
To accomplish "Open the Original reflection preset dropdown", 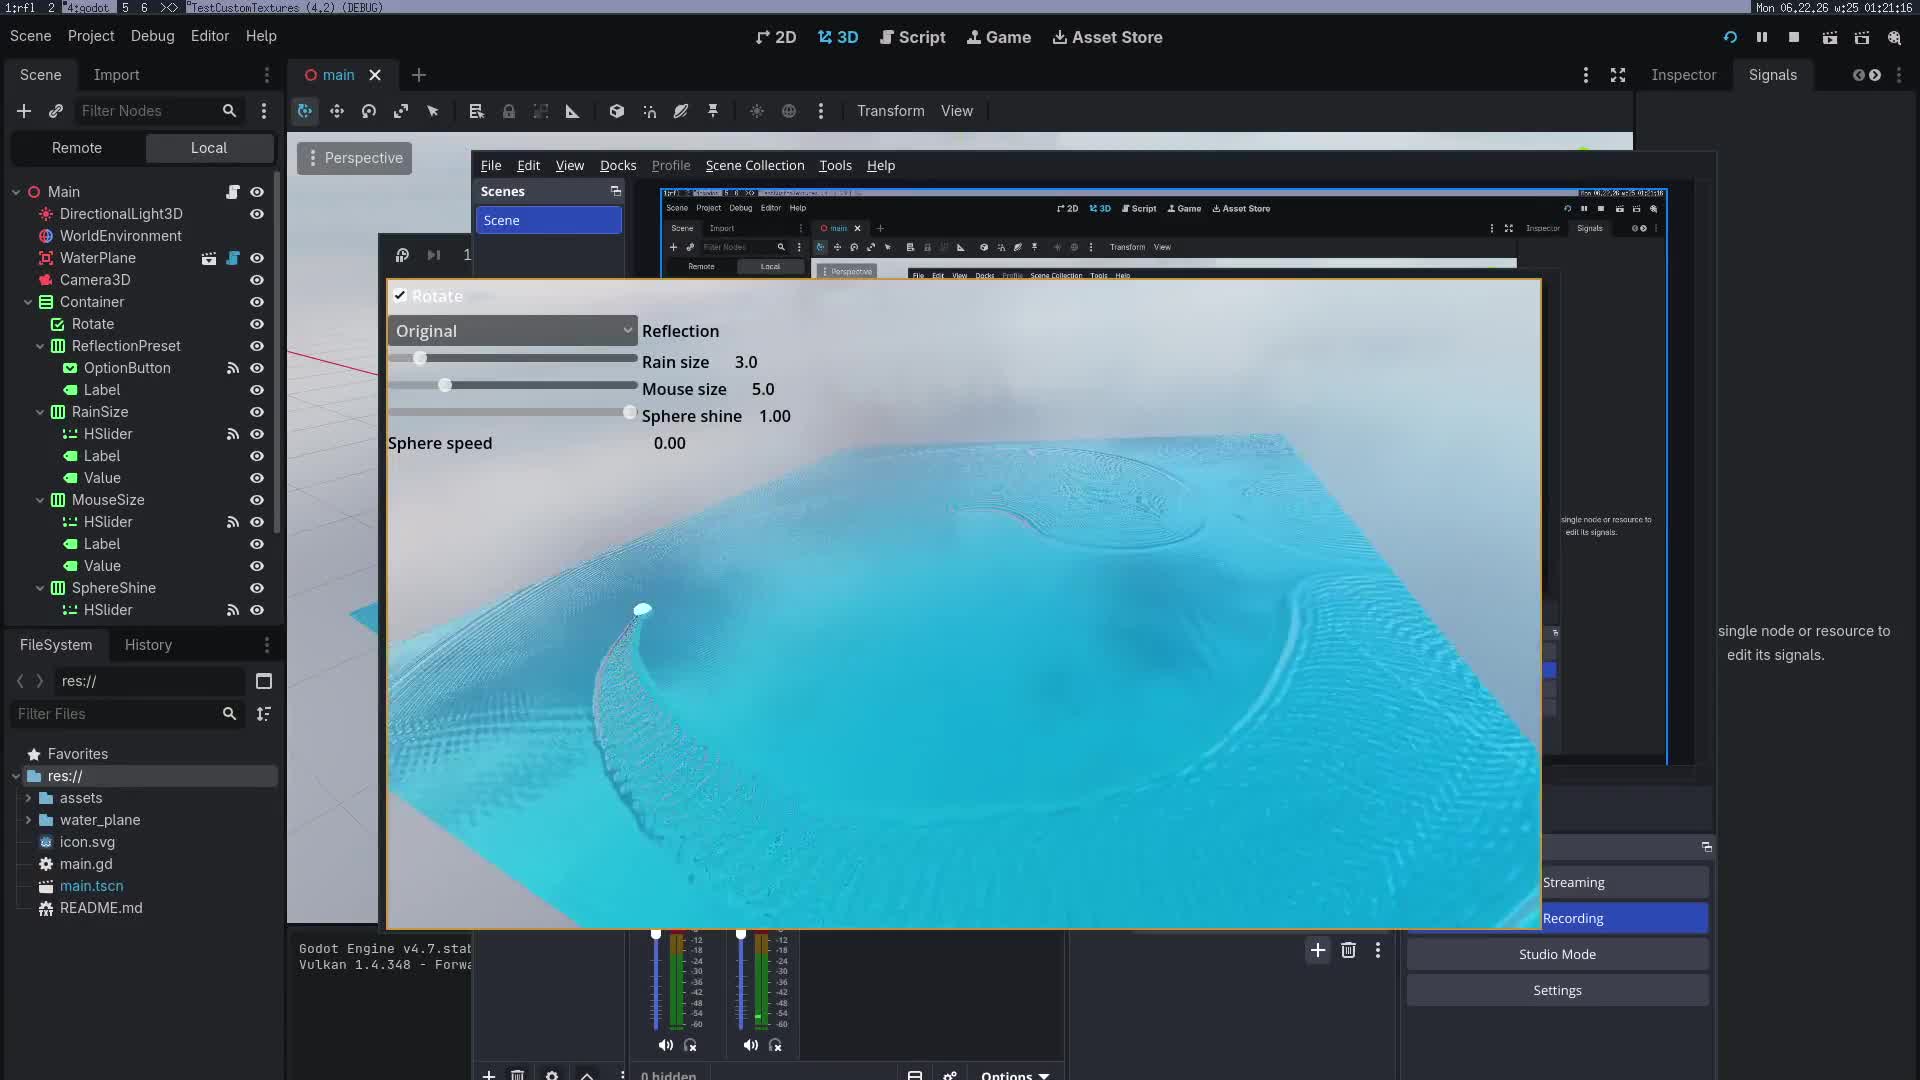I will coord(512,331).
